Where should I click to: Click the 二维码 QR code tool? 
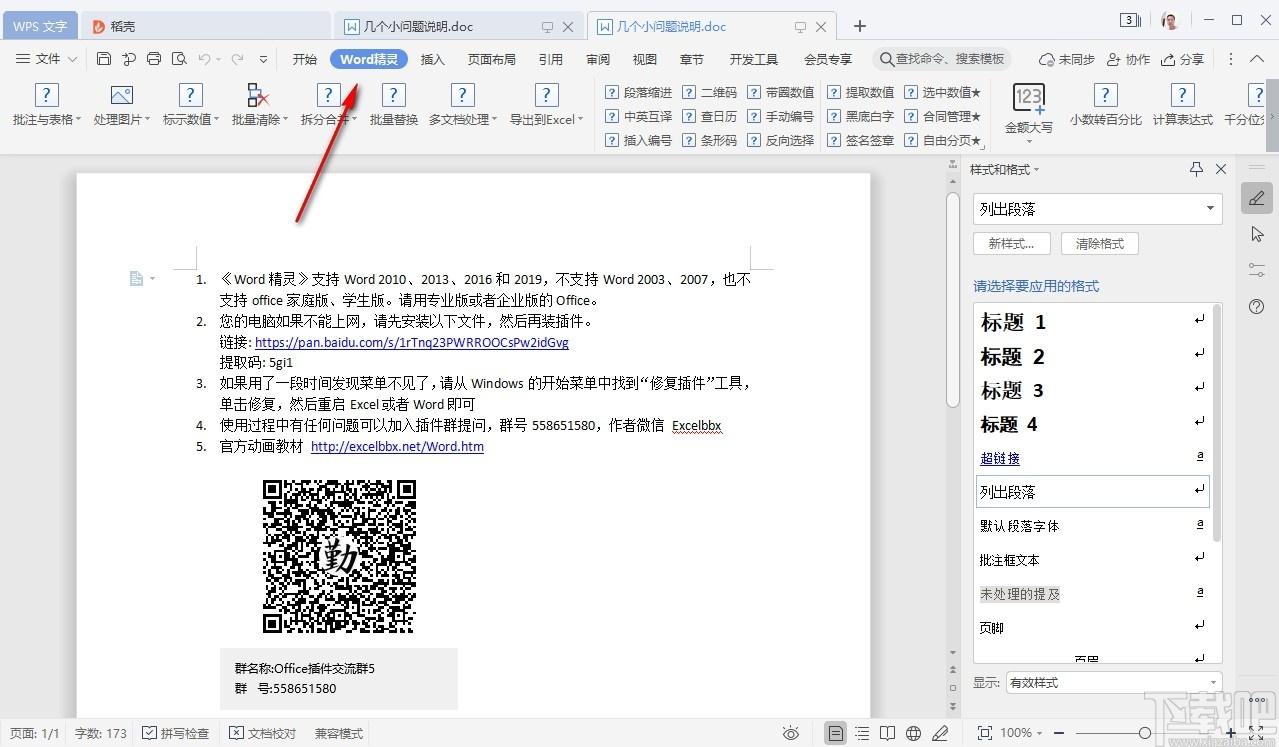coord(709,92)
